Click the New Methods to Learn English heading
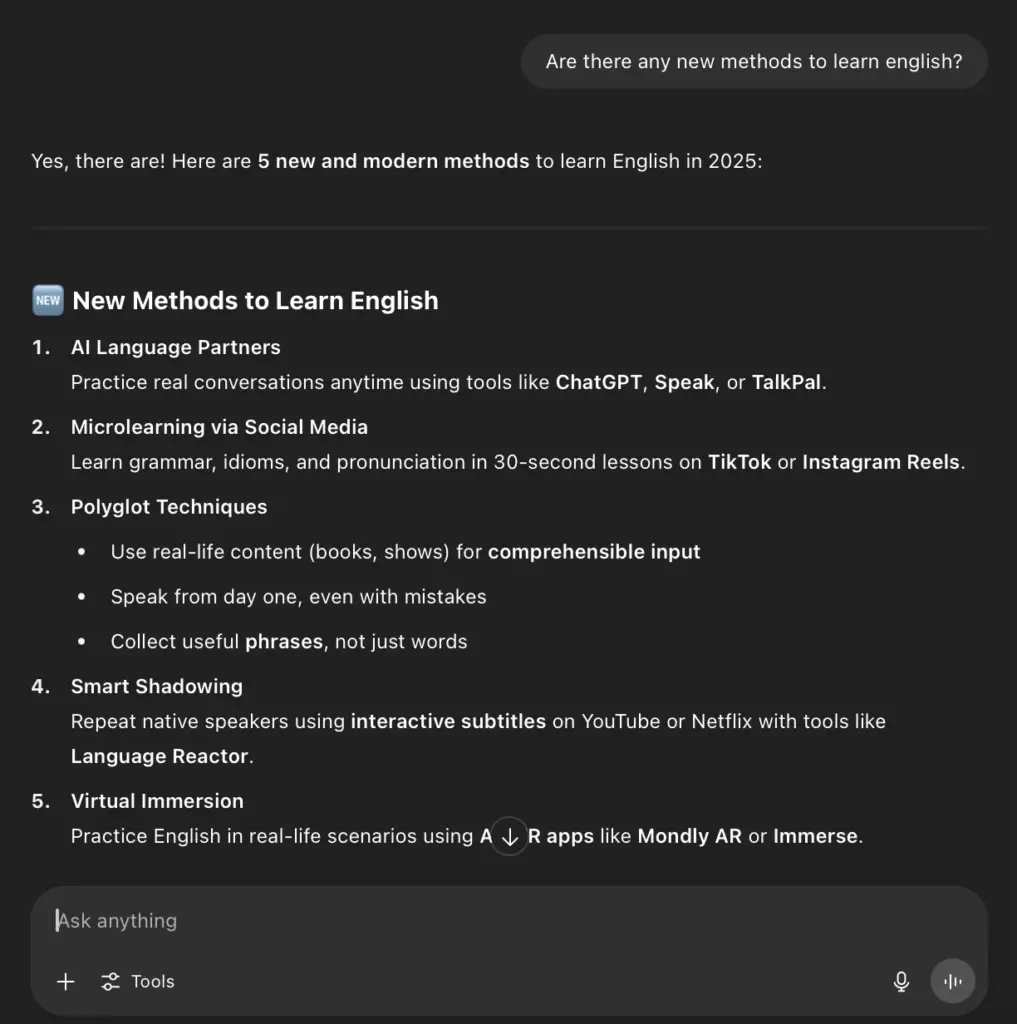Viewport: 1017px width, 1024px height. pyautogui.click(x=255, y=300)
